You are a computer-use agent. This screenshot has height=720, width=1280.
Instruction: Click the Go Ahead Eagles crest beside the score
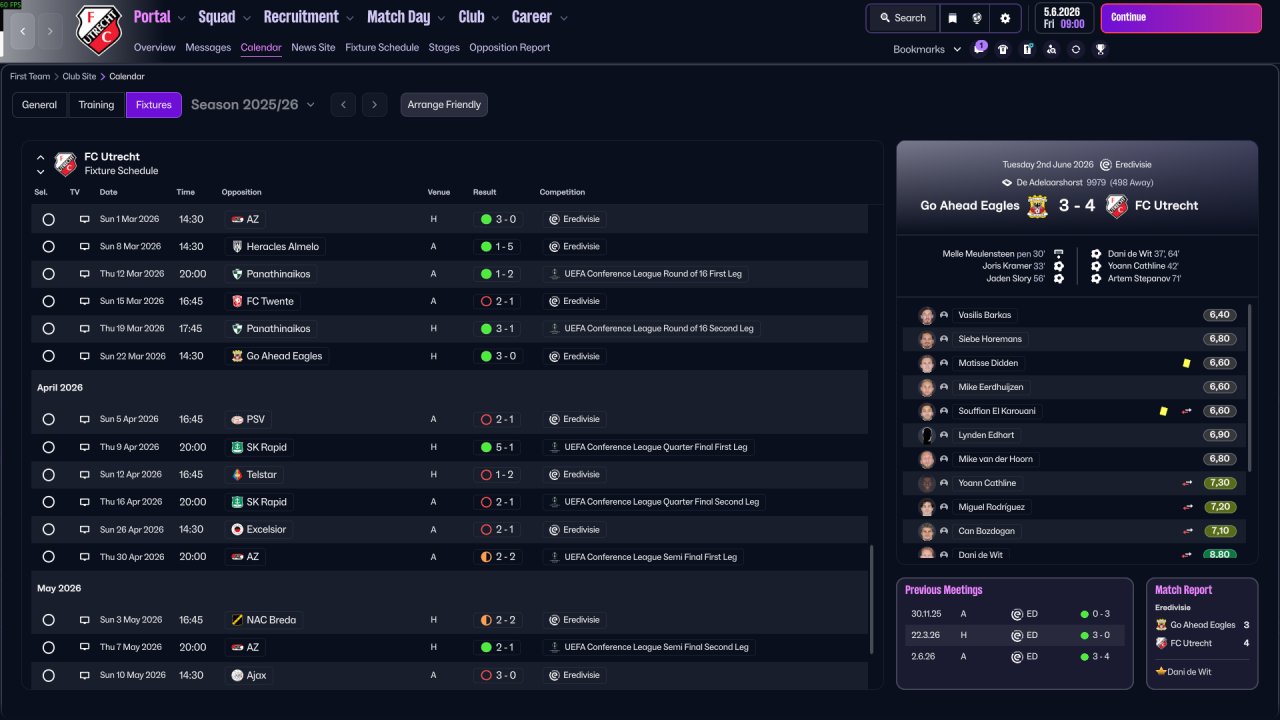[x=1038, y=206]
